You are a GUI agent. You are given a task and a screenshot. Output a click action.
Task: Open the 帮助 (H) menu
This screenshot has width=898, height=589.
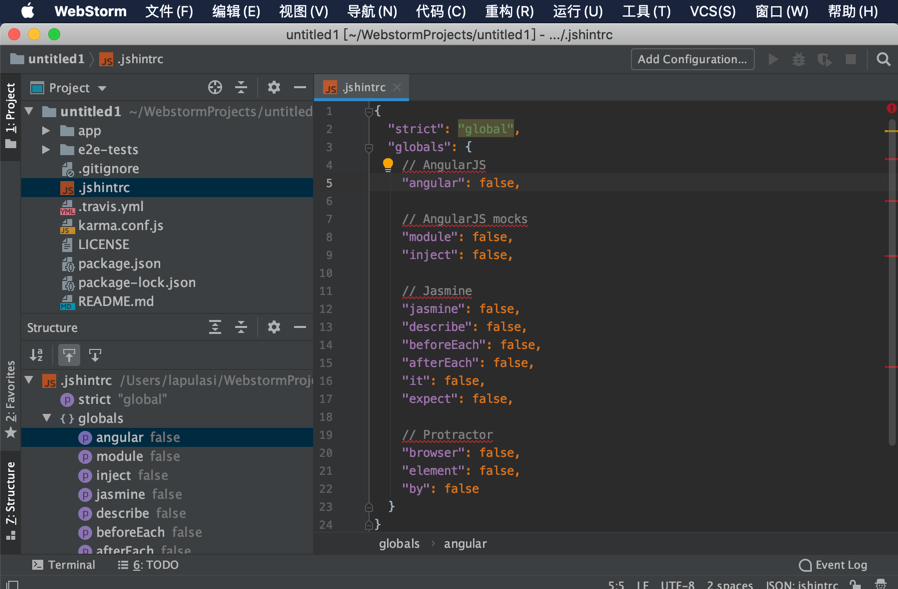[853, 11]
